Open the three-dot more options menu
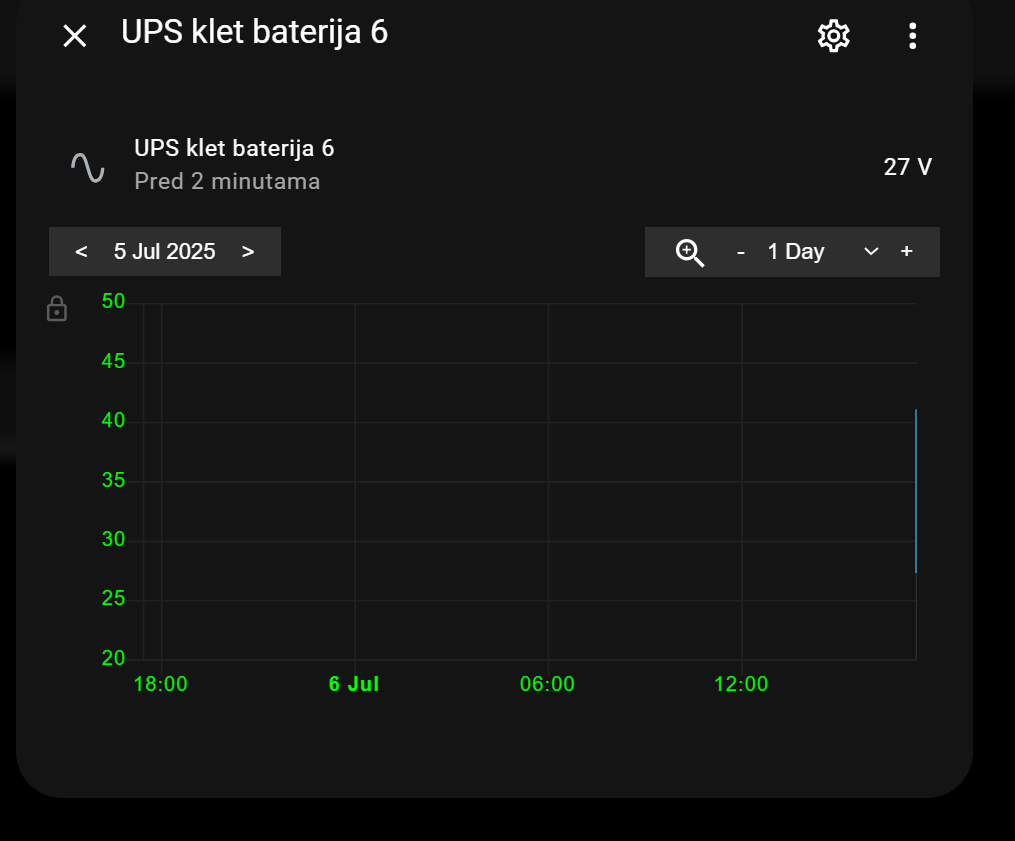 (912, 36)
